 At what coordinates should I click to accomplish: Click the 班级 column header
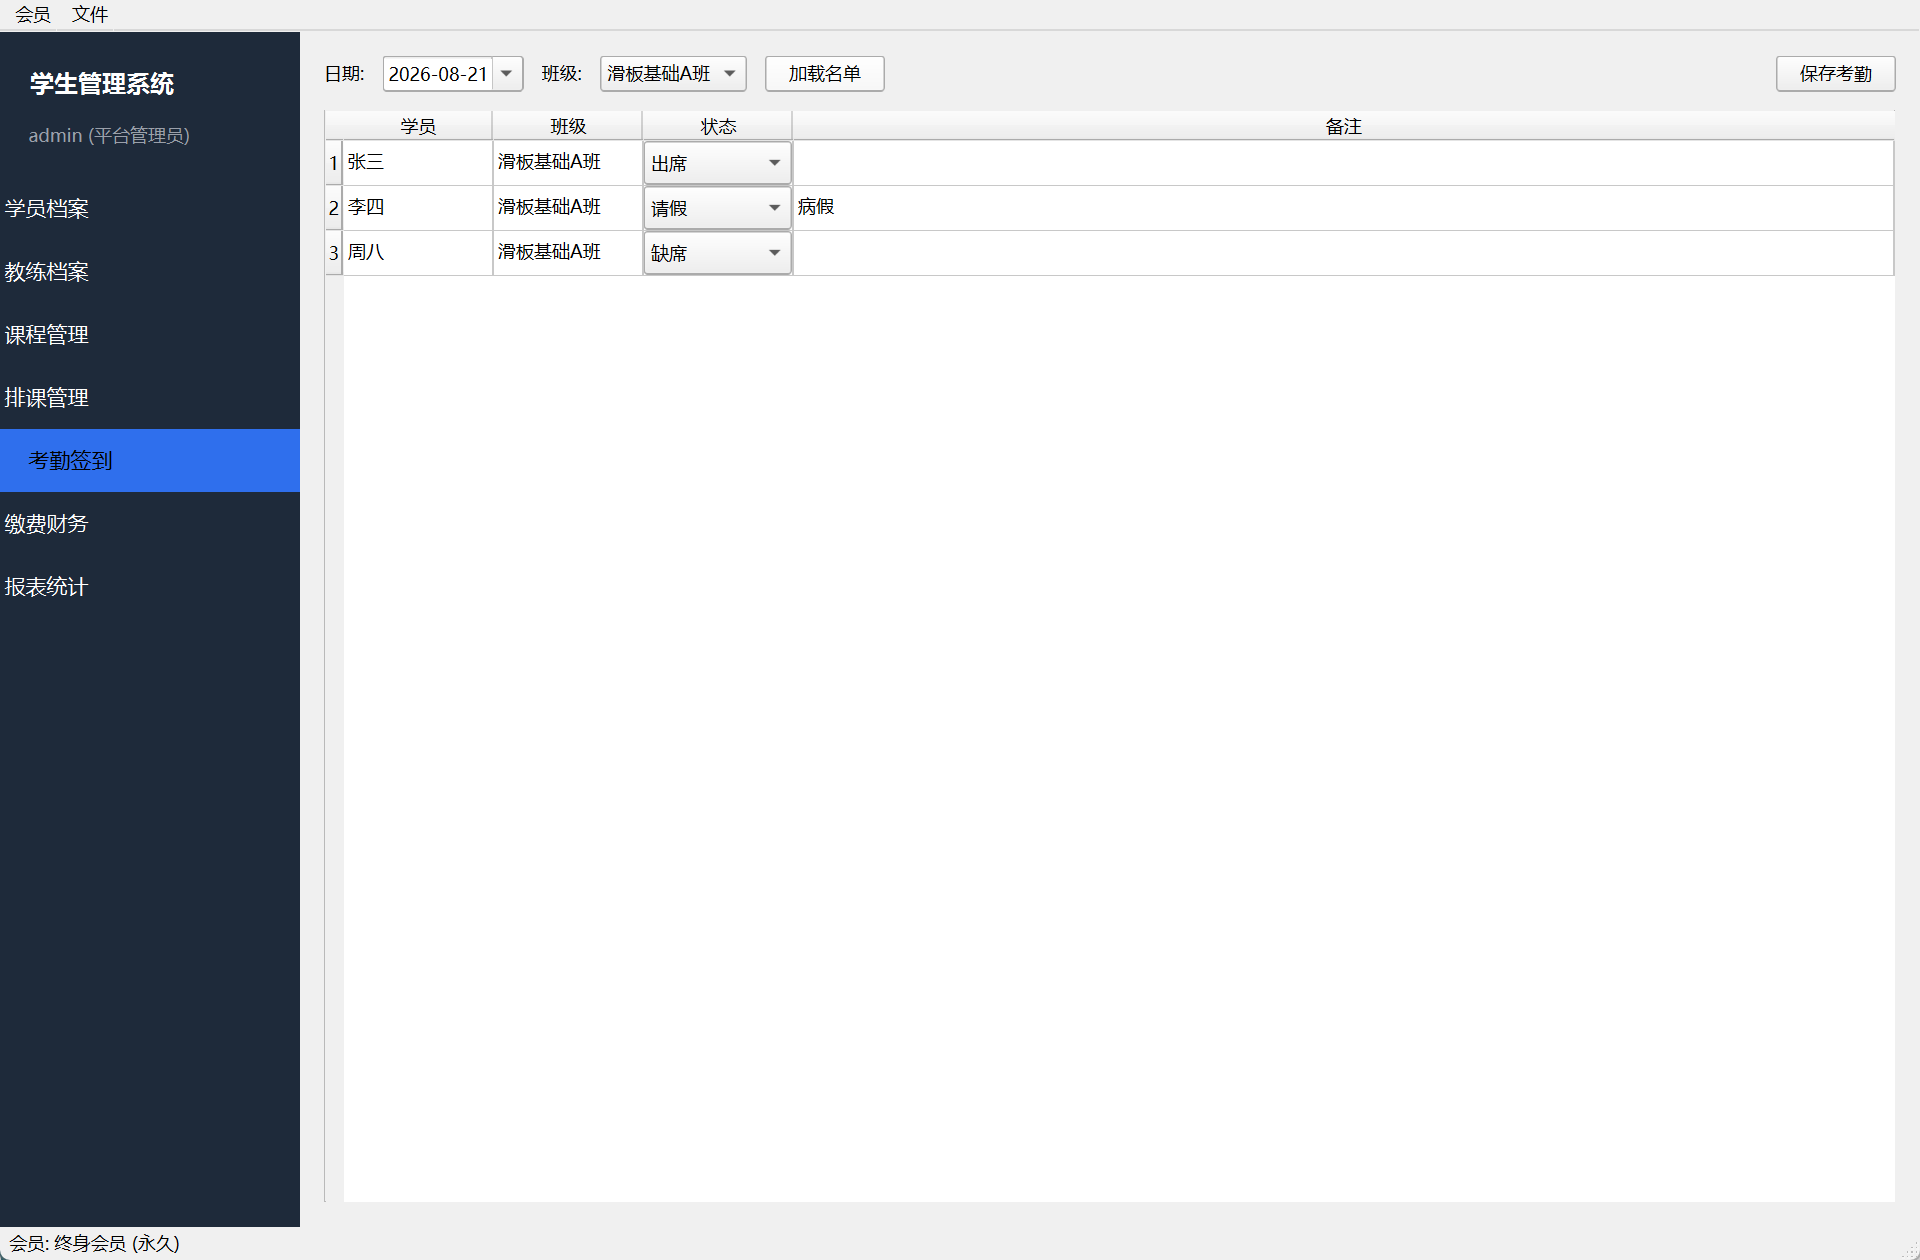[x=568, y=126]
